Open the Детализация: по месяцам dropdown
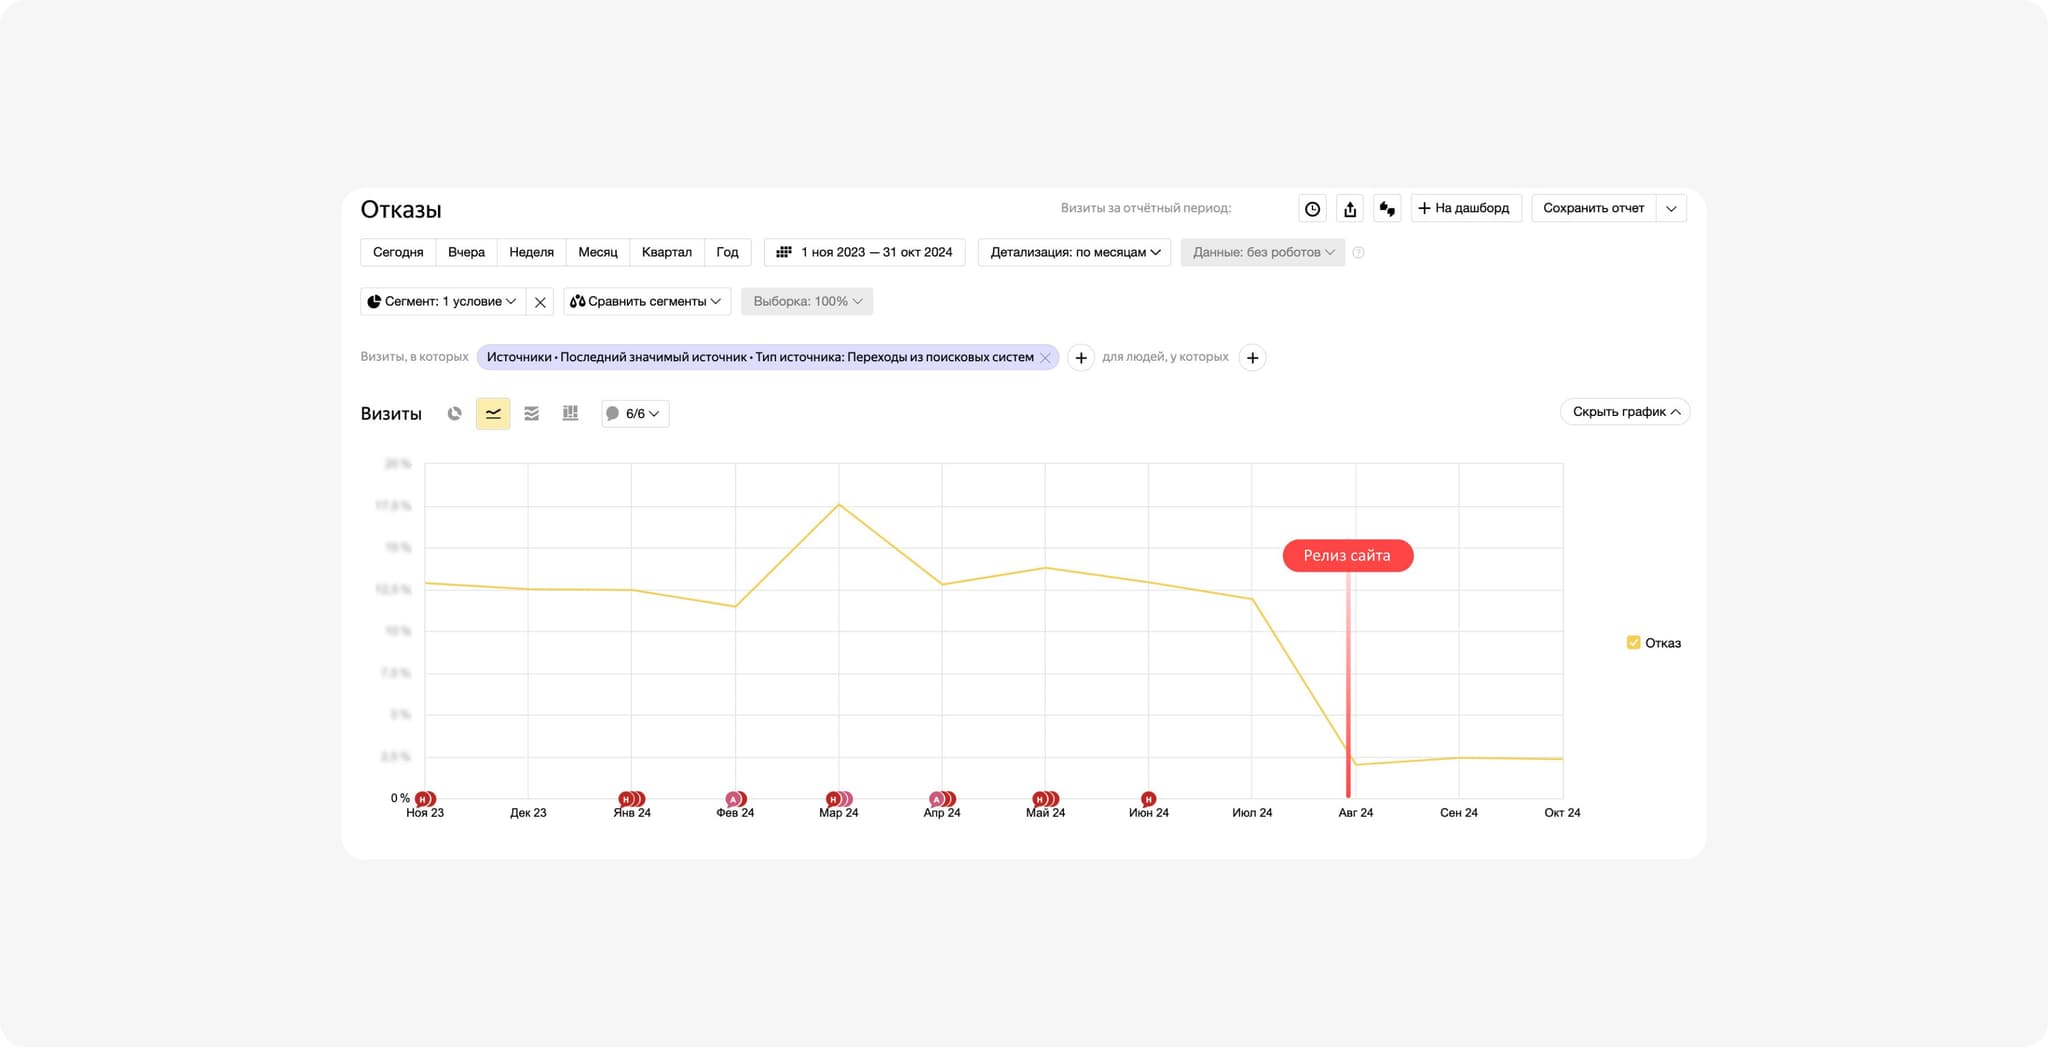Viewport: 2048px width, 1047px height. click(x=1074, y=252)
